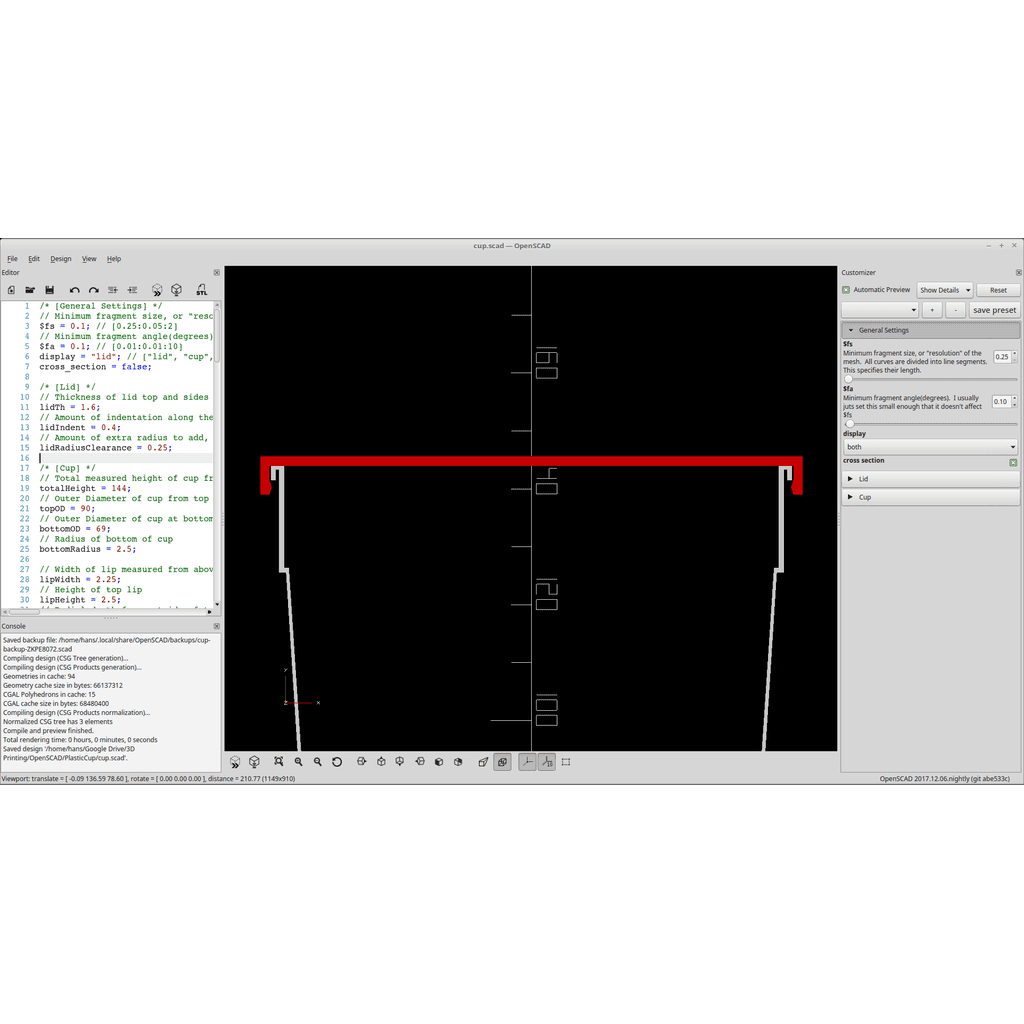Click the Undo arrow icon
The width and height of the screenshot is (1024, 1024).
coord(74,290)
